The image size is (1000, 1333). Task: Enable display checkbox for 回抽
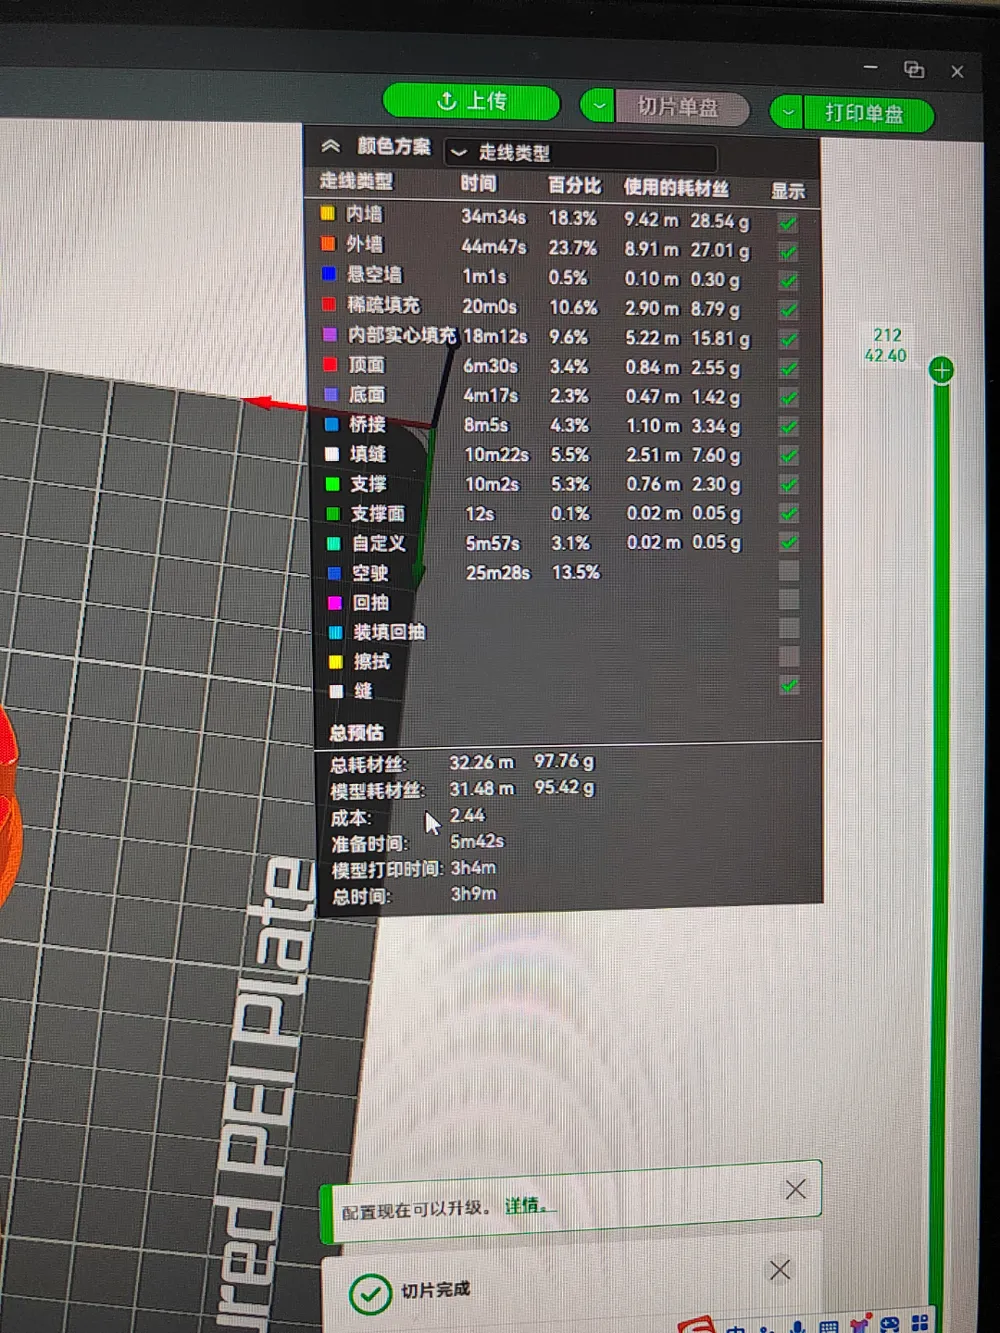tap(788, 599)
